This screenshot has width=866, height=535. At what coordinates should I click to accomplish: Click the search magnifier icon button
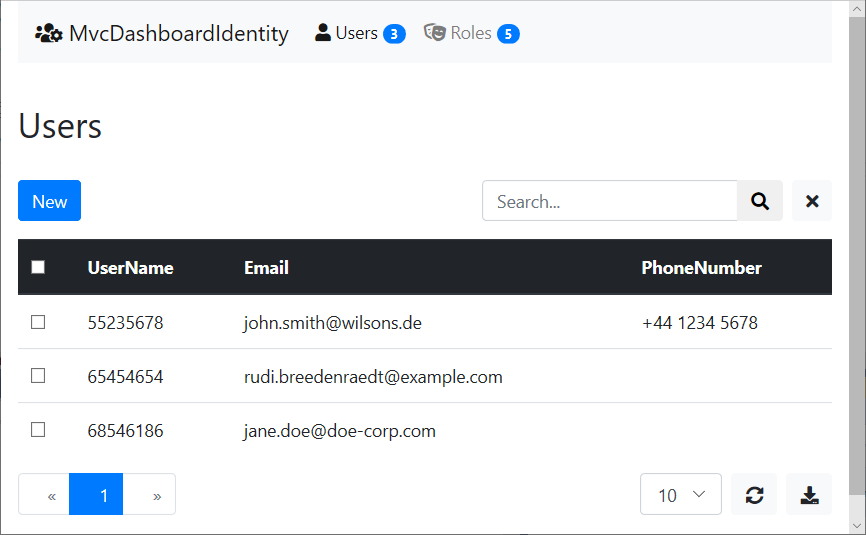click(x=760, y=201)
